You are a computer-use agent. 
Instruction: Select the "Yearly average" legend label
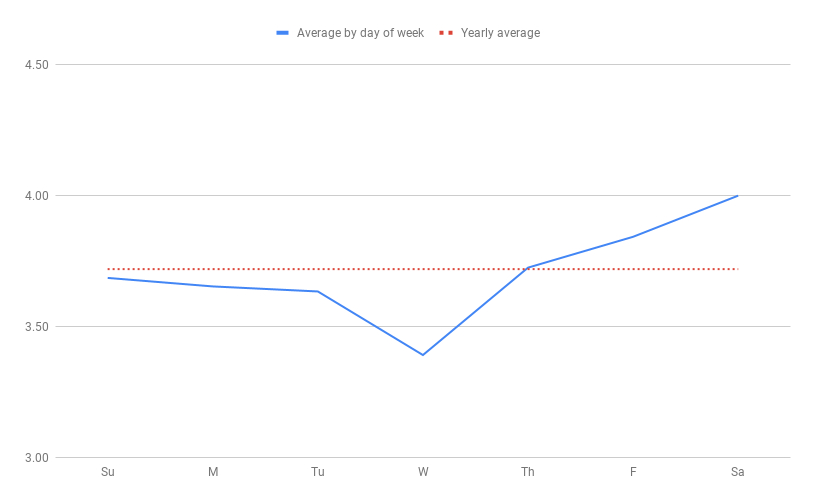pyautogui.click(x=500, y=33)
